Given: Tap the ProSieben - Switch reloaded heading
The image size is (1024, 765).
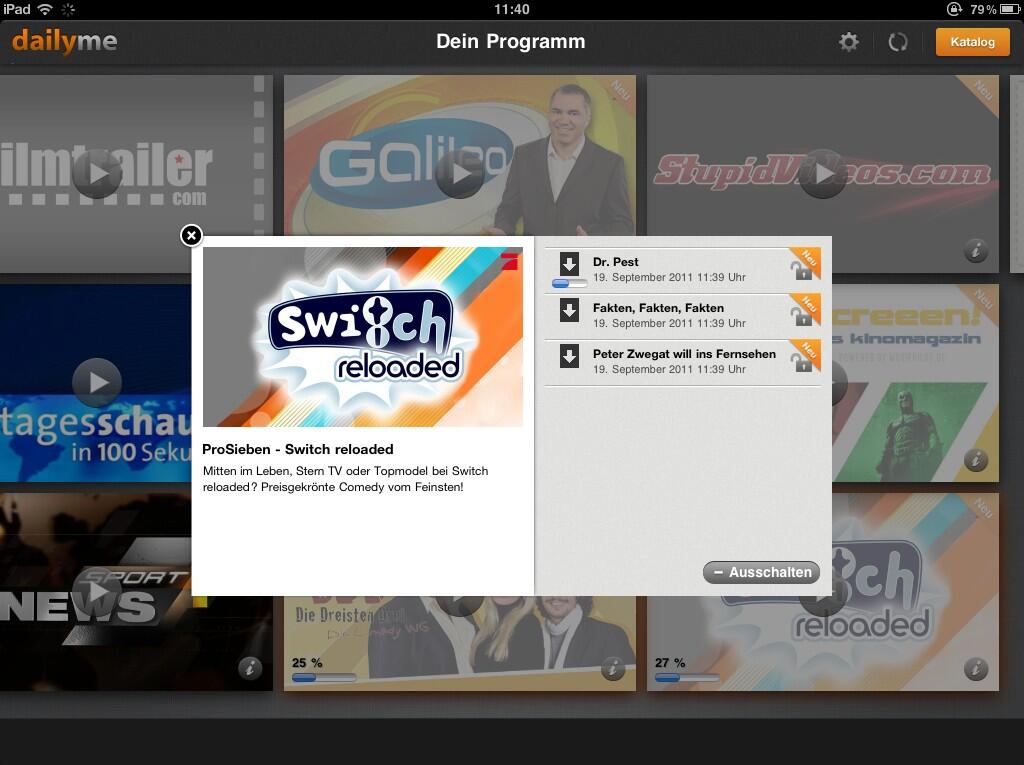Looking at the screenshot, I should tap(298, 449).
